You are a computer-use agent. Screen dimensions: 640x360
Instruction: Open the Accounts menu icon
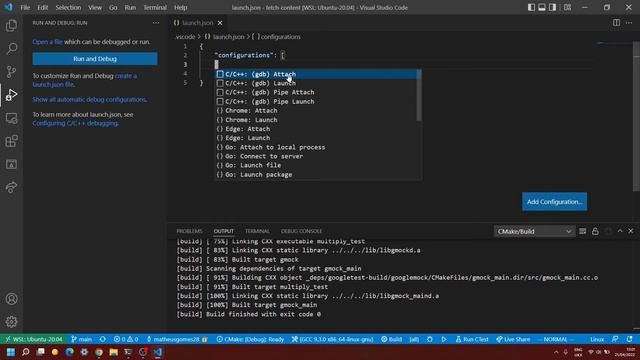(x=11, y=299)
